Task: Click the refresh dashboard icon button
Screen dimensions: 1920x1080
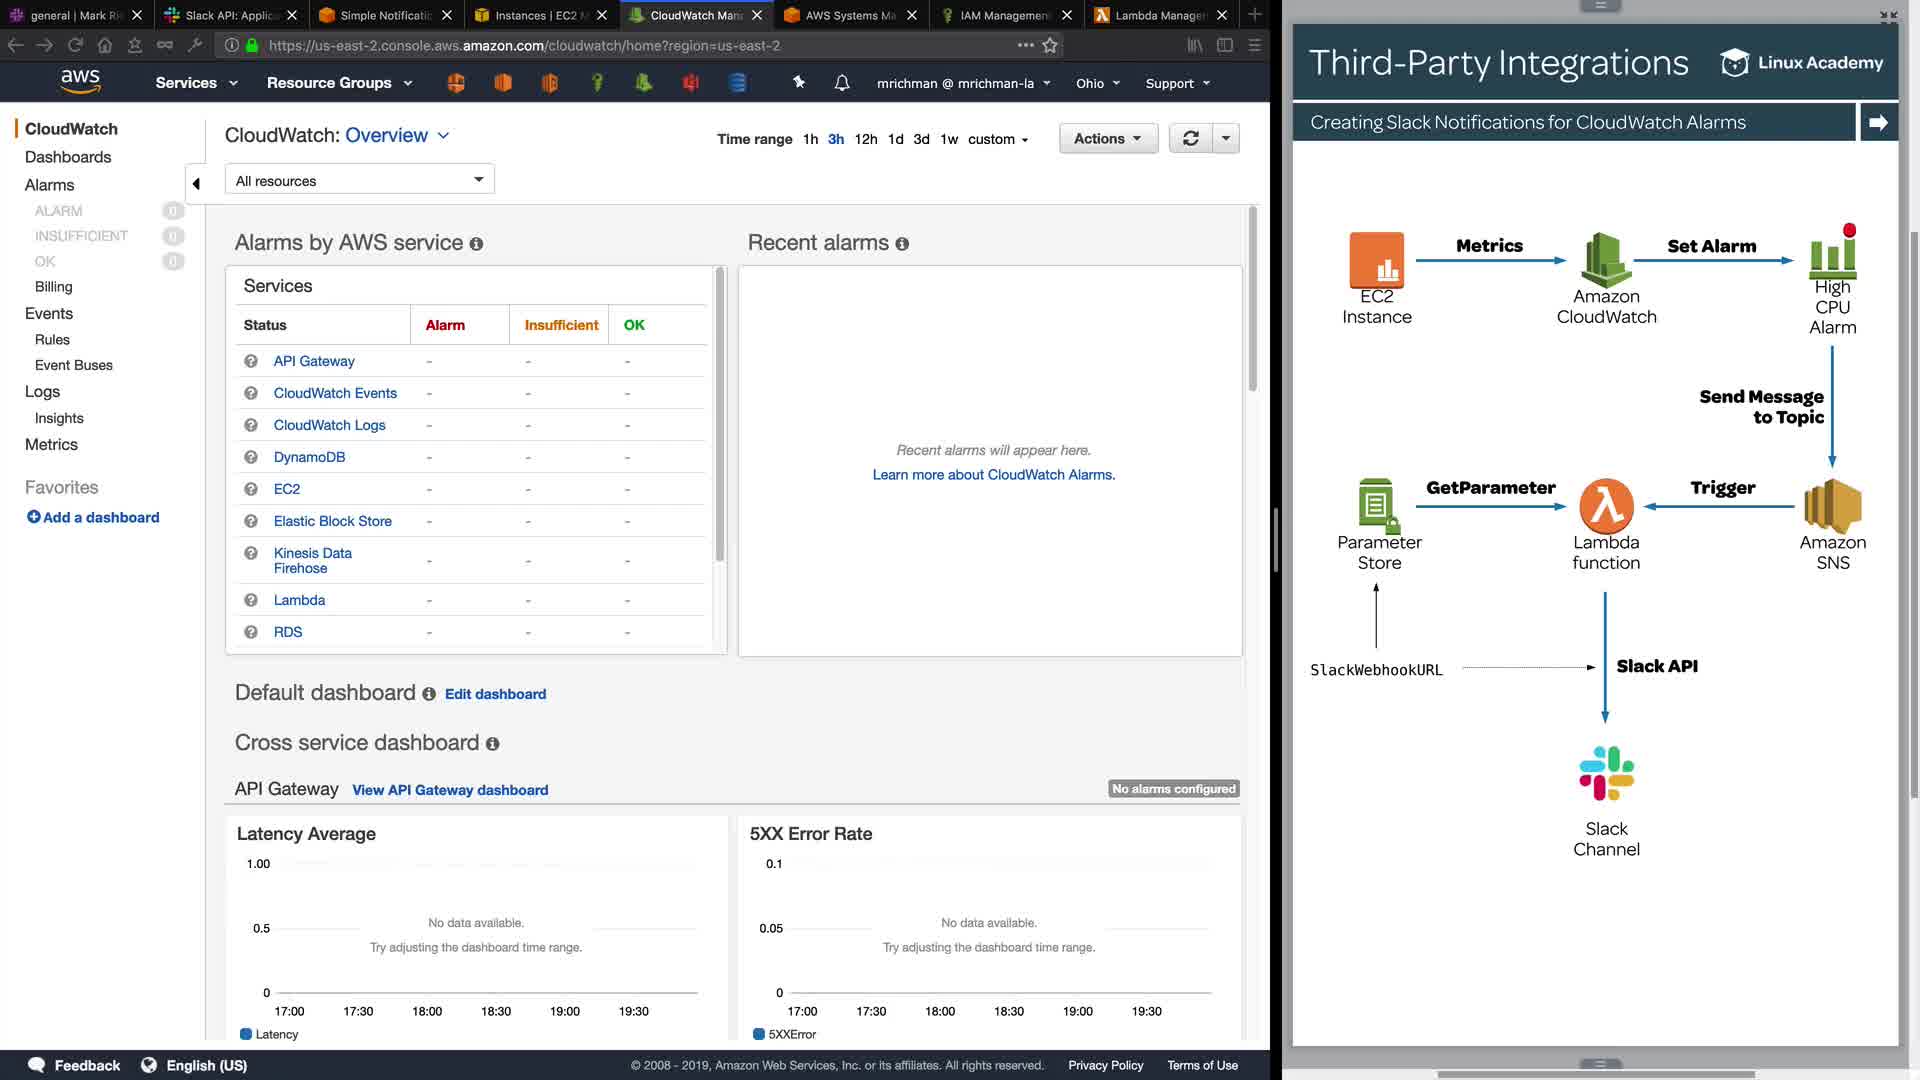Action: [x=1190, y=139]
